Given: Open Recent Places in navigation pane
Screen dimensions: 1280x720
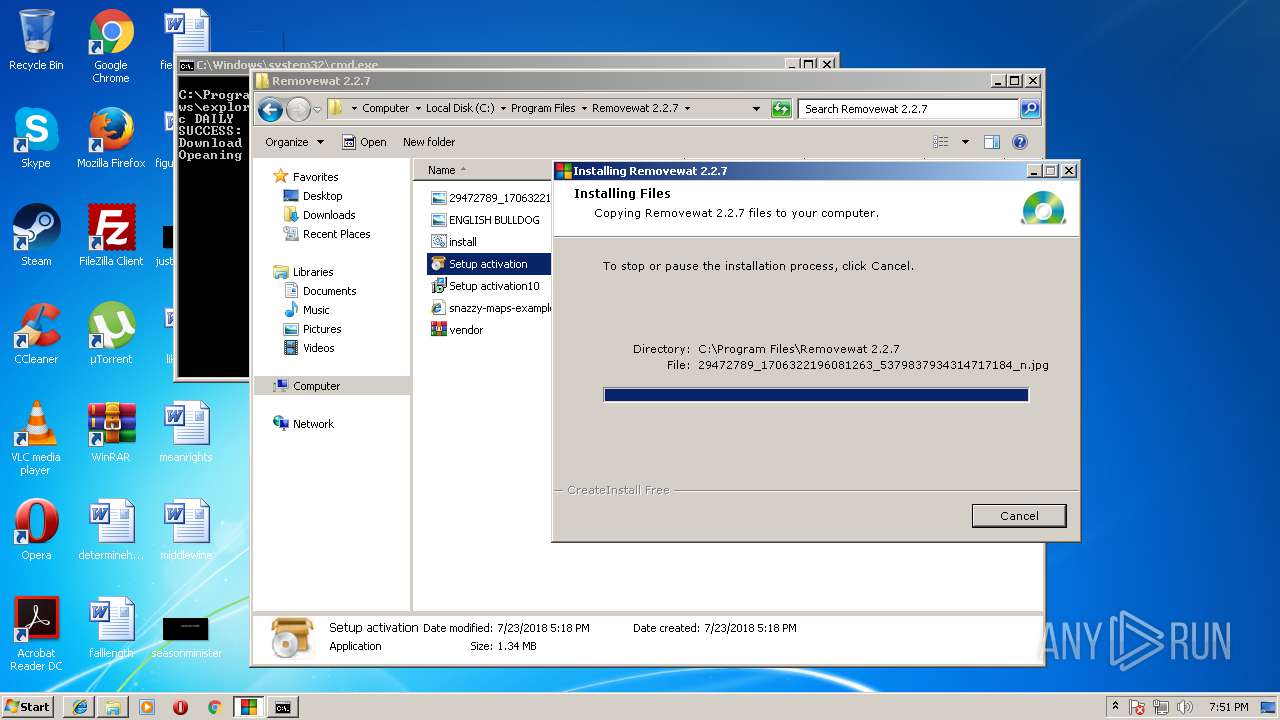Looking at the screenshot, I should tap(336, 234).
